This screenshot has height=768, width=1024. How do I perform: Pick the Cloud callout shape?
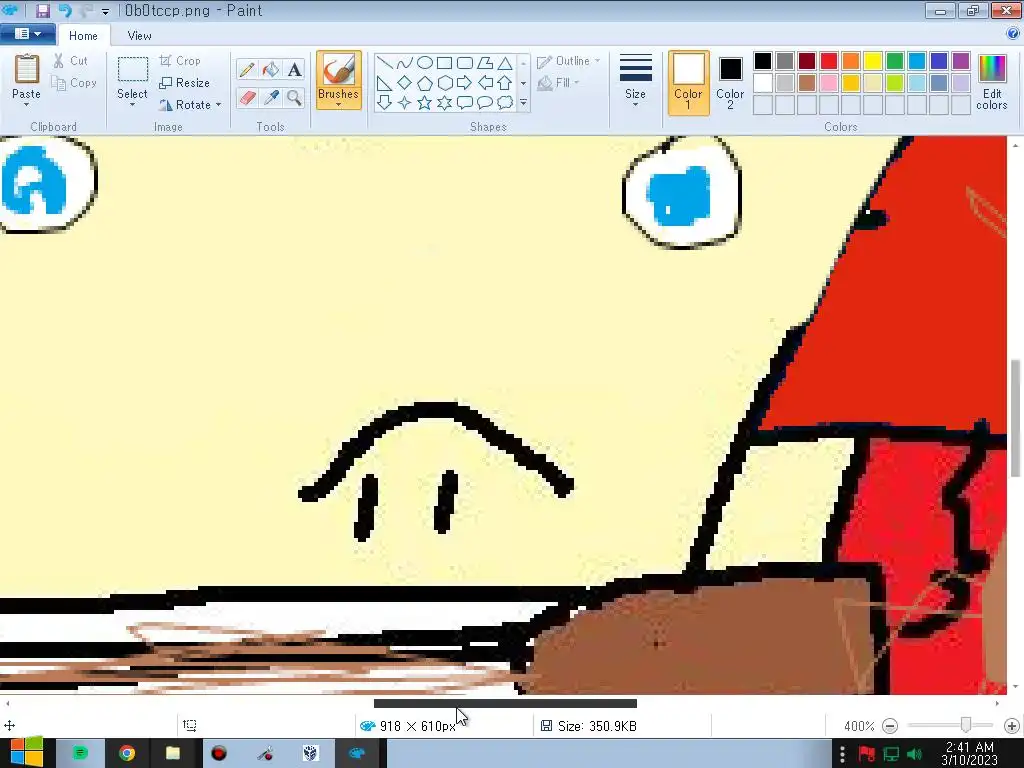click(505, 103)
